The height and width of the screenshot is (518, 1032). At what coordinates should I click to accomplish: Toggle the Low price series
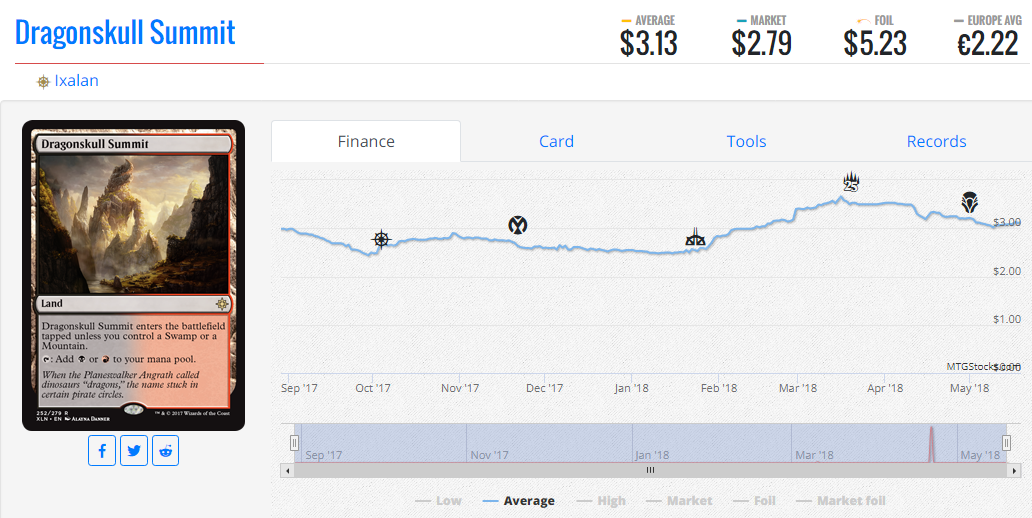[x=438, y=501]
